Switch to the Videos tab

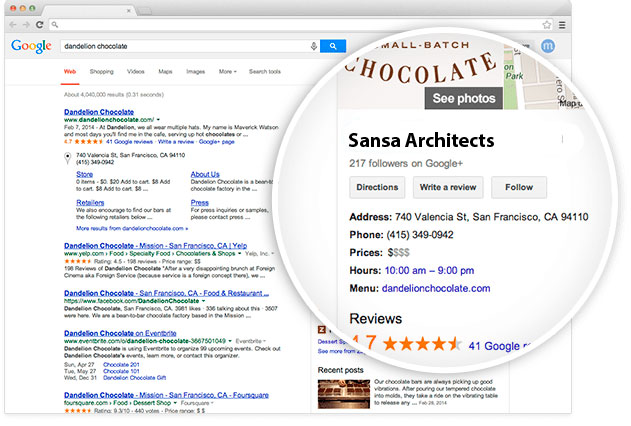(x=136, y=72)
